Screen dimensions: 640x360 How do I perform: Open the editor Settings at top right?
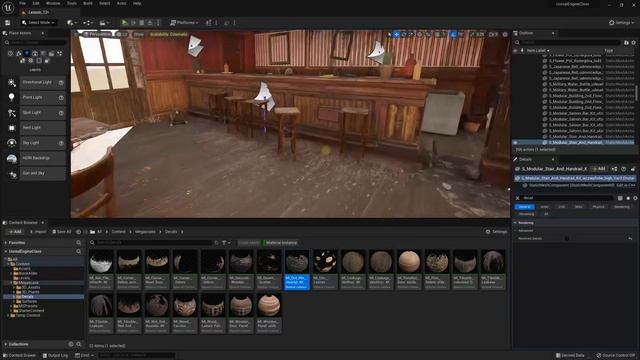tap(622, 23)
